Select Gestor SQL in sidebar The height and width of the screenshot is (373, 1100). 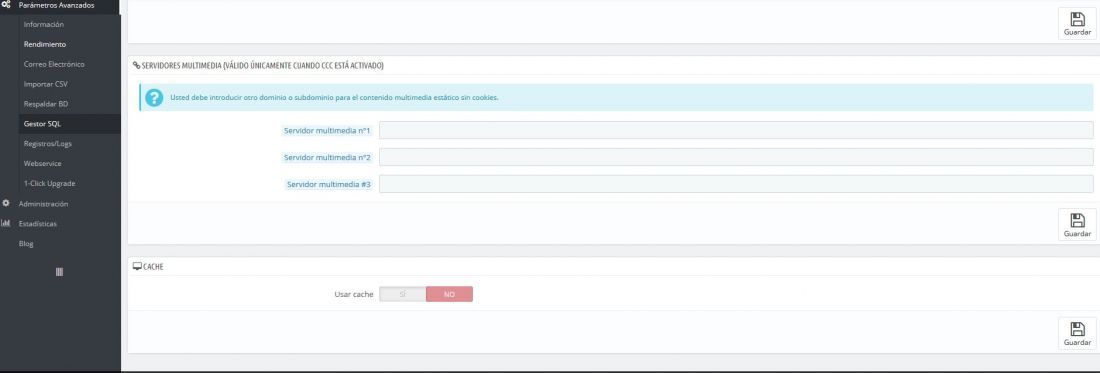click(43, 124)
